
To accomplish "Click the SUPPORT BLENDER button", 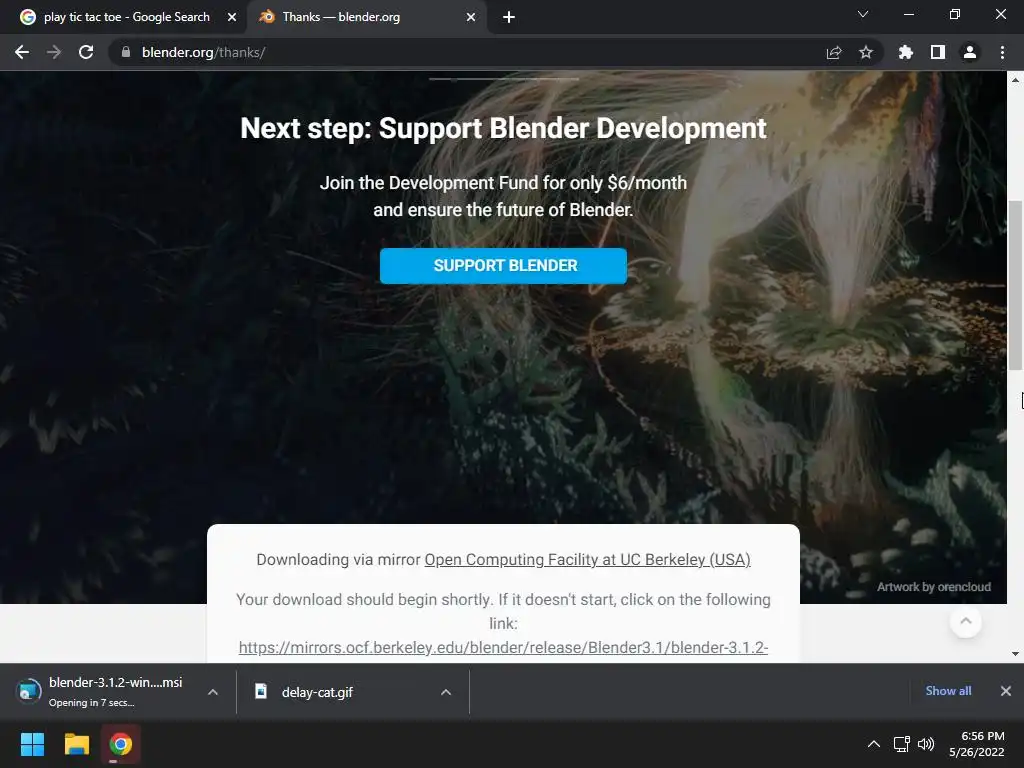I will 504,266.
